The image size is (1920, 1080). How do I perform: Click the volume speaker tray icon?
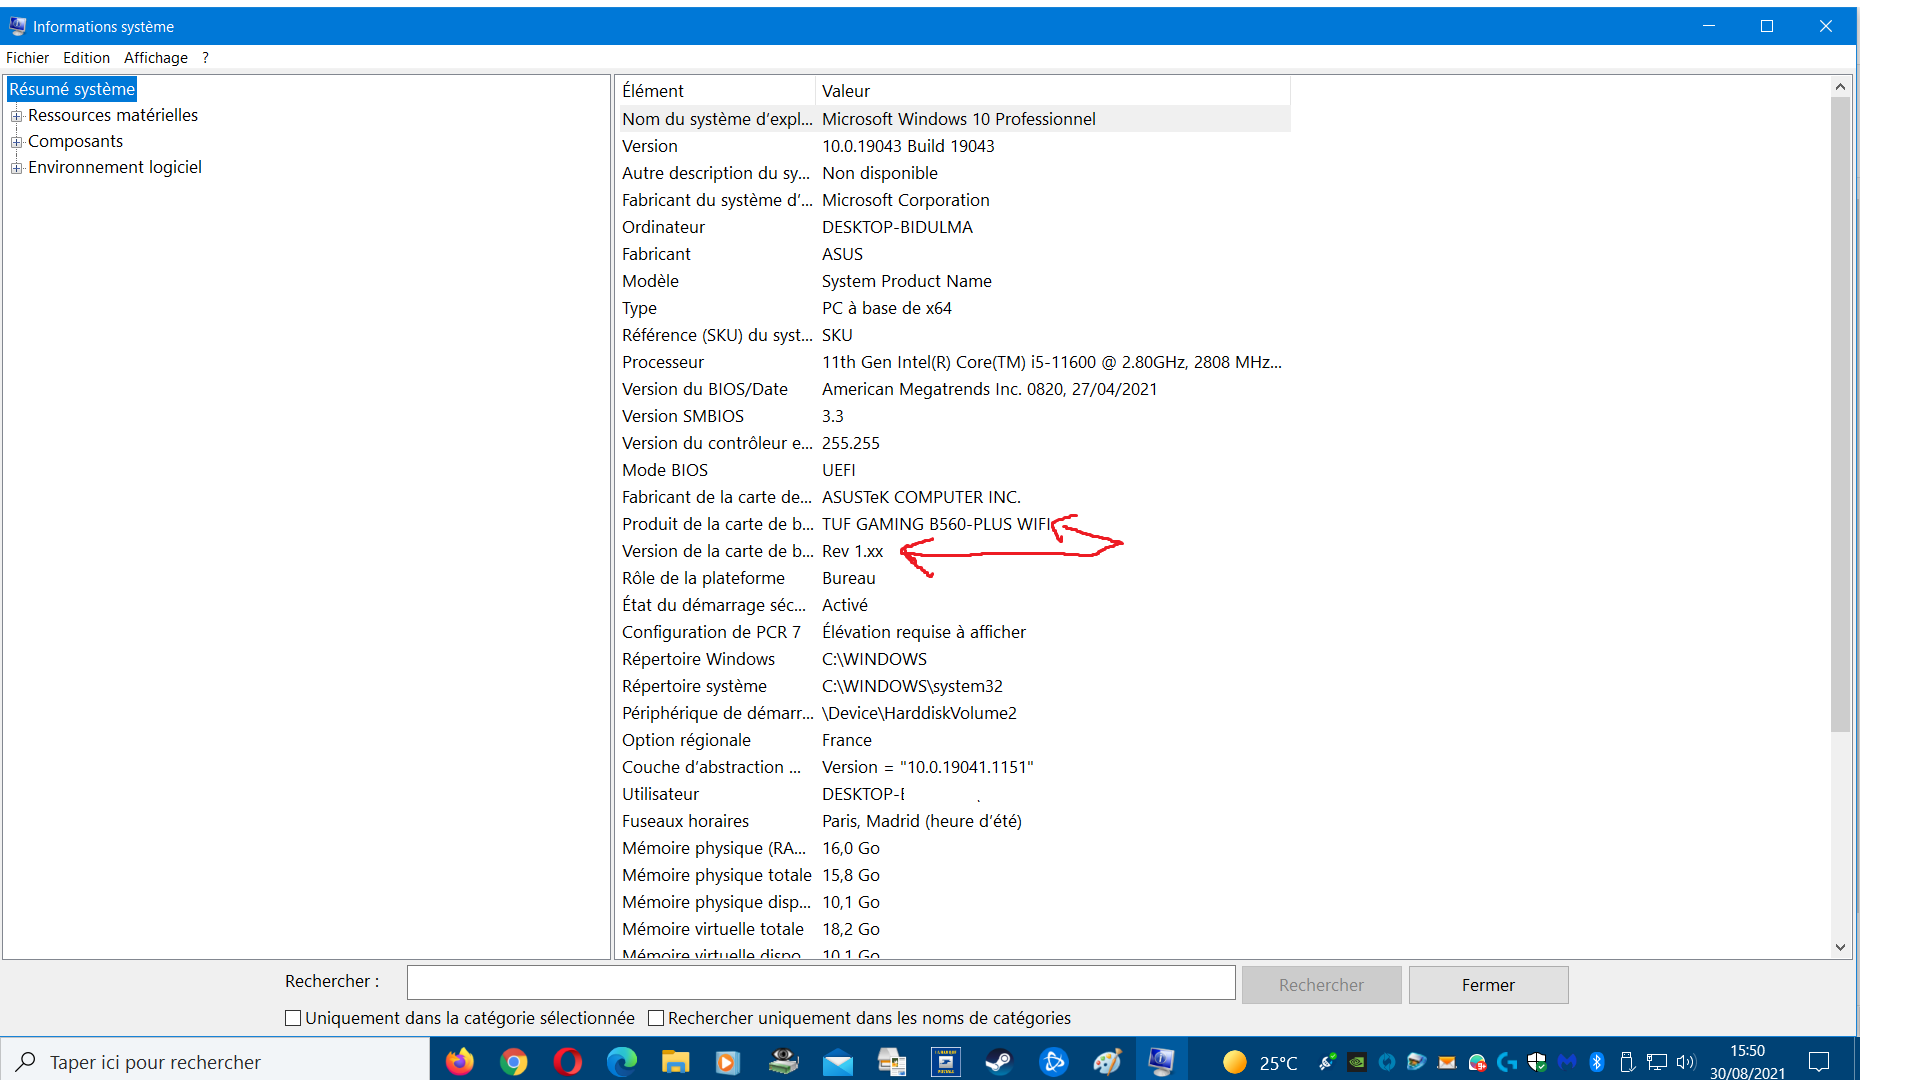pyautogui.click(x=1686, y=1062)
